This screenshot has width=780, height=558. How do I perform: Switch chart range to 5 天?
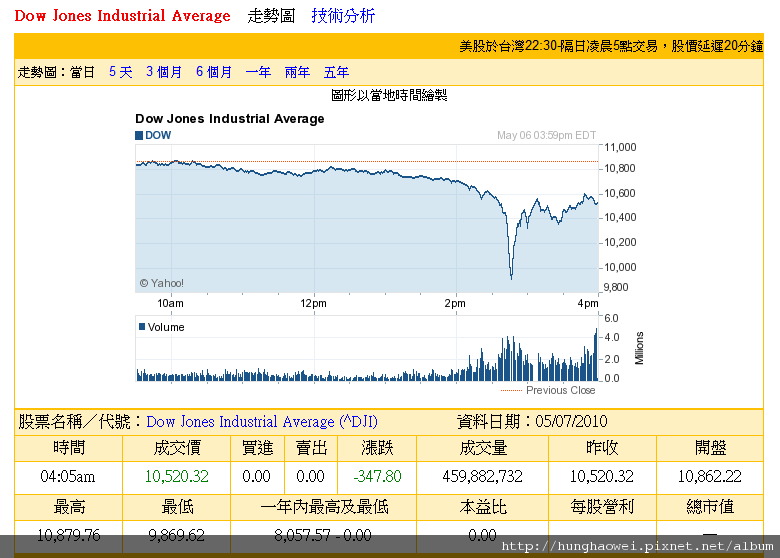coord(120,72)
